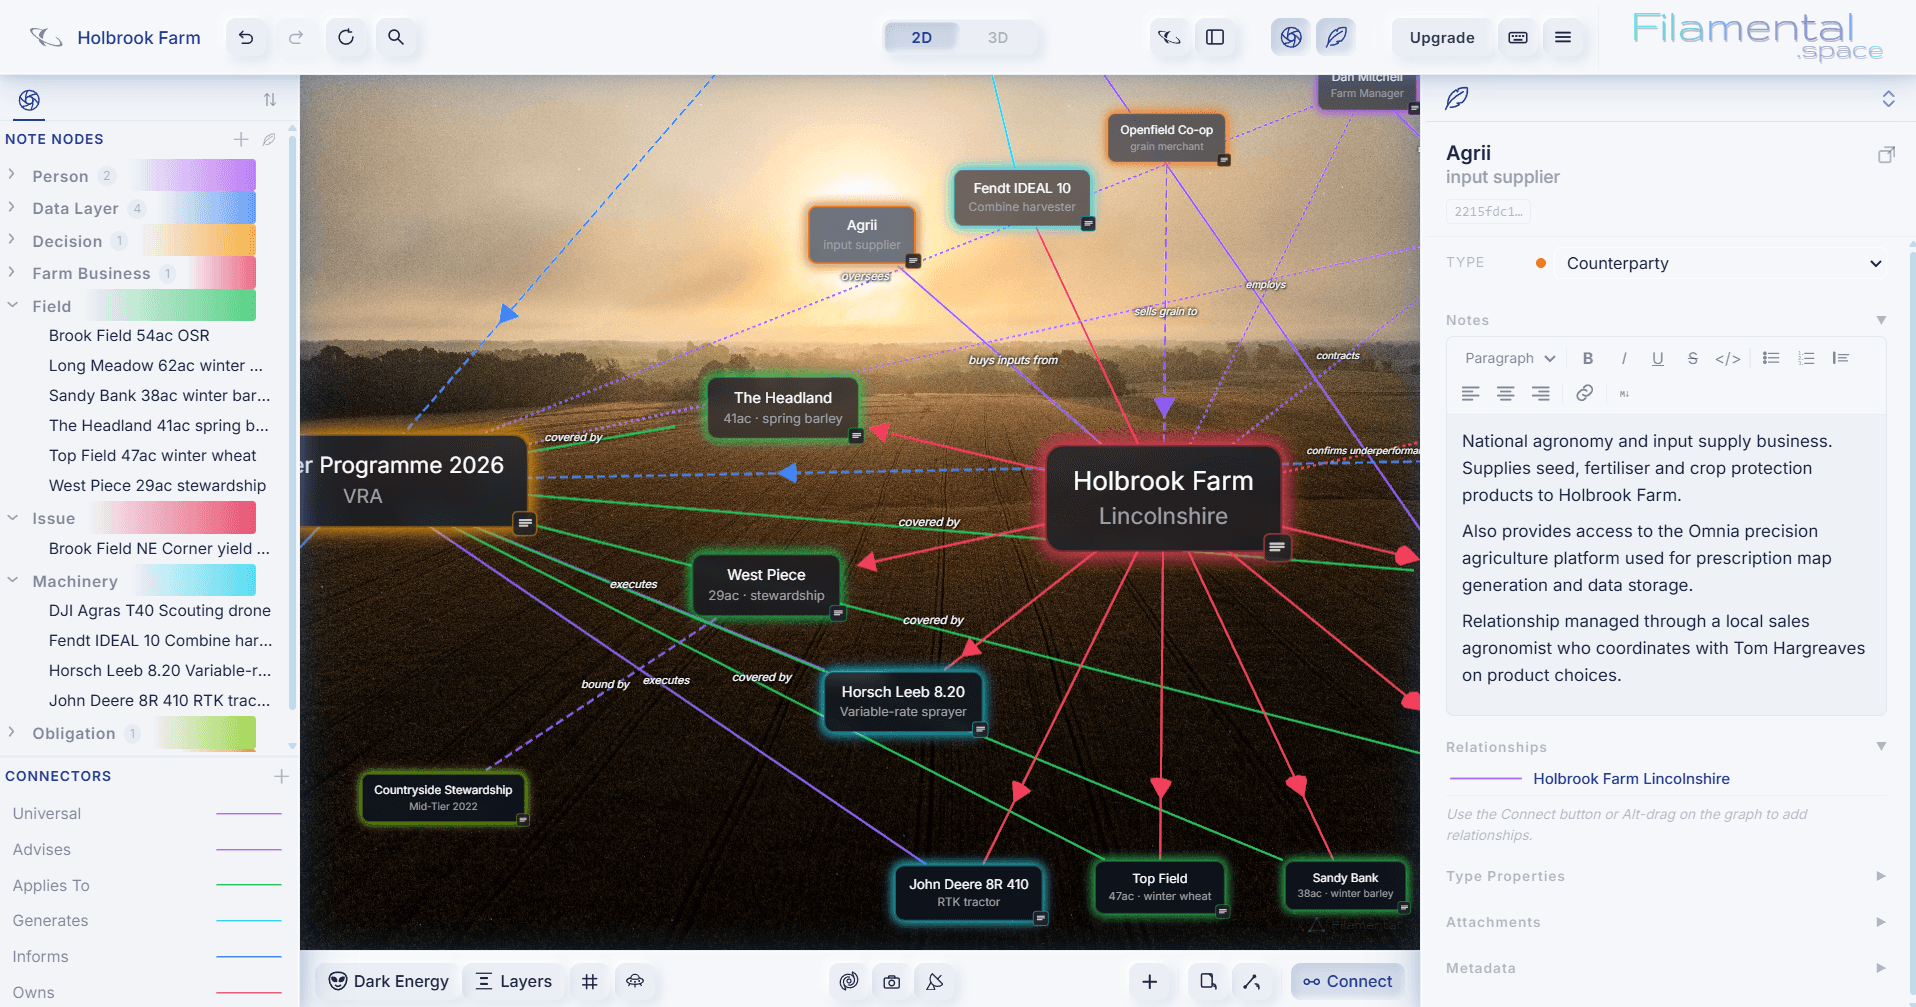
Task: Pop out the Agrii note panel
Action: click(x=1886, y=155)
